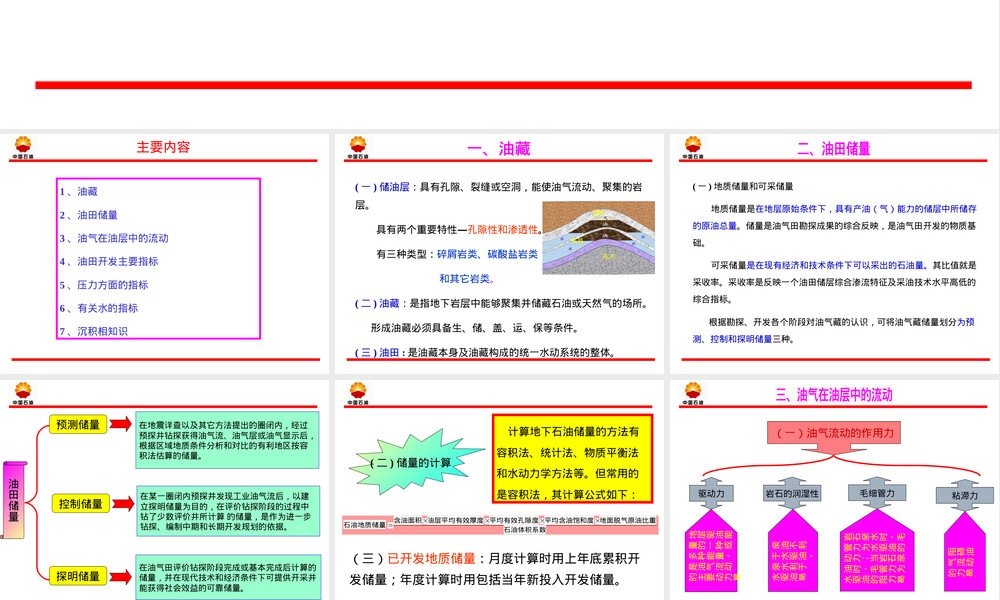Select the green box starting 在地震详查以及其它方法

(x=227, y=441)
